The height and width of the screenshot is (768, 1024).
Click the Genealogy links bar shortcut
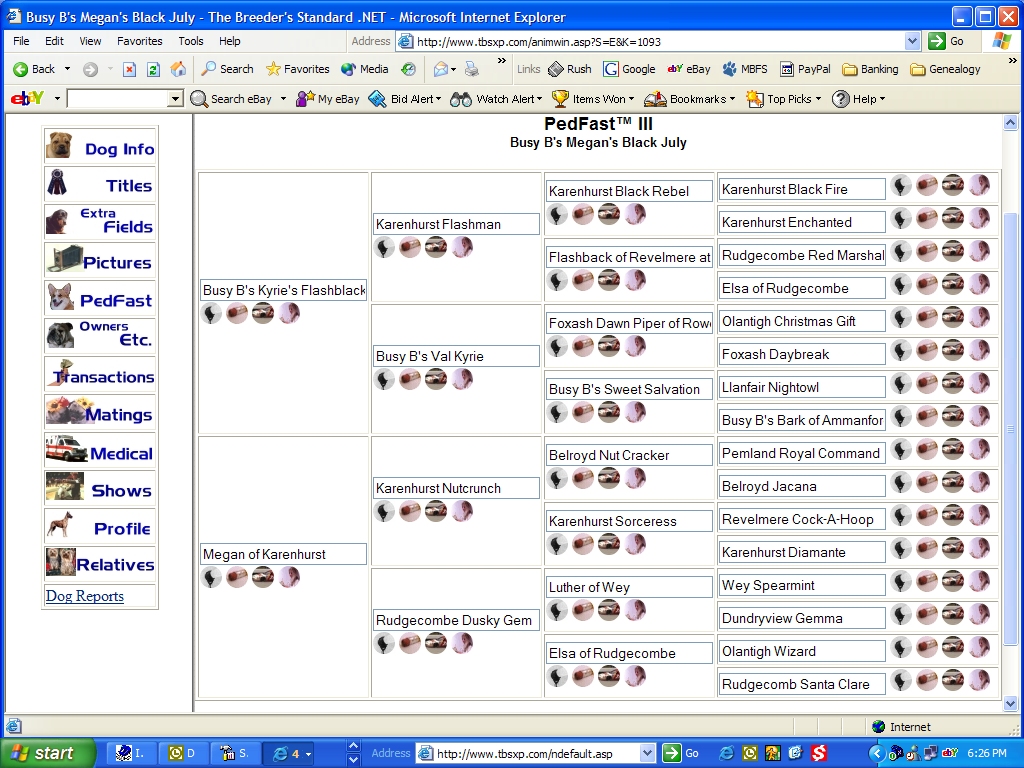944,69
